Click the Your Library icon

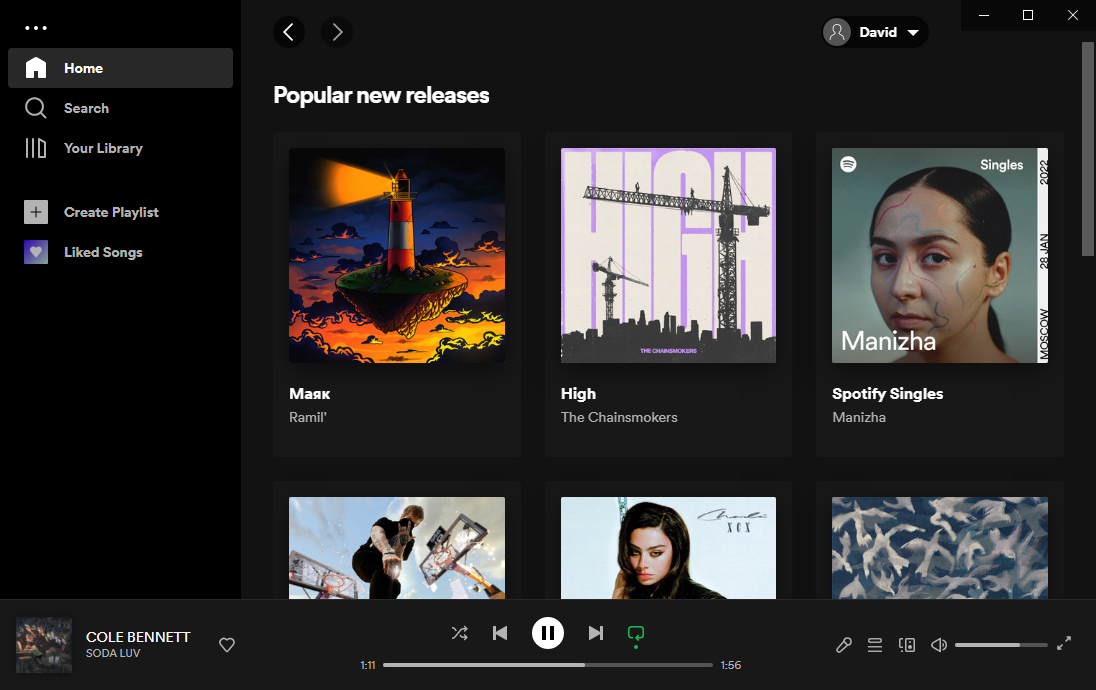pos(36,148)
